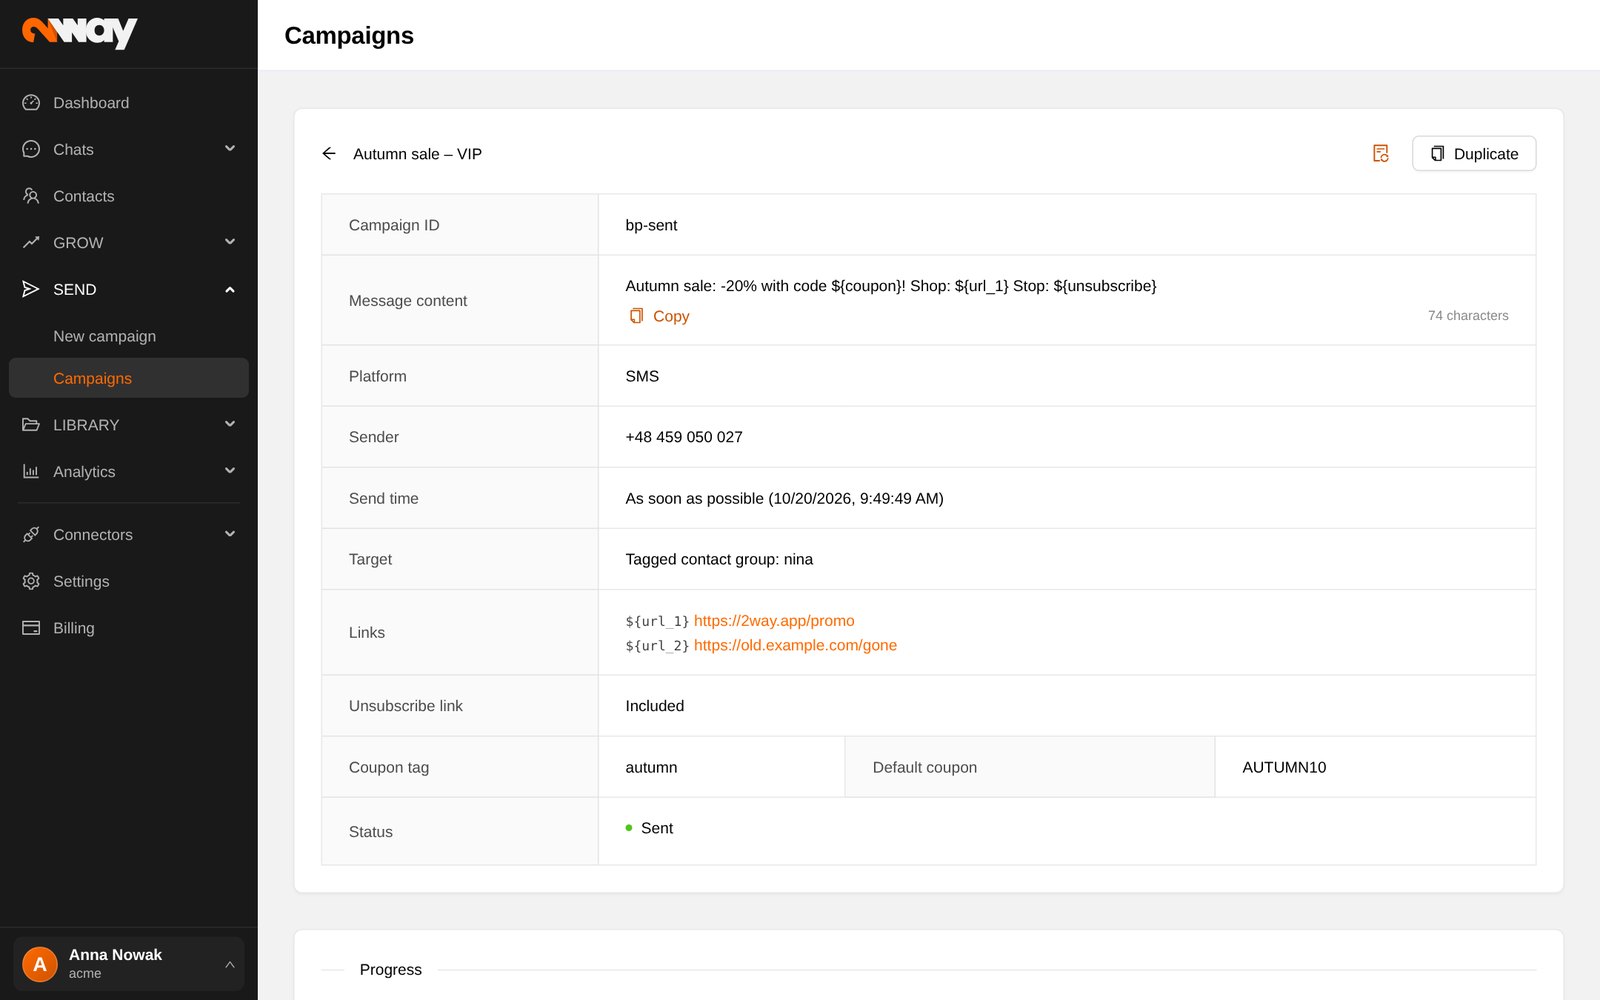Select Campaigns in the sidebar
Viewport: 1600px width, 1000px height.
129,378
